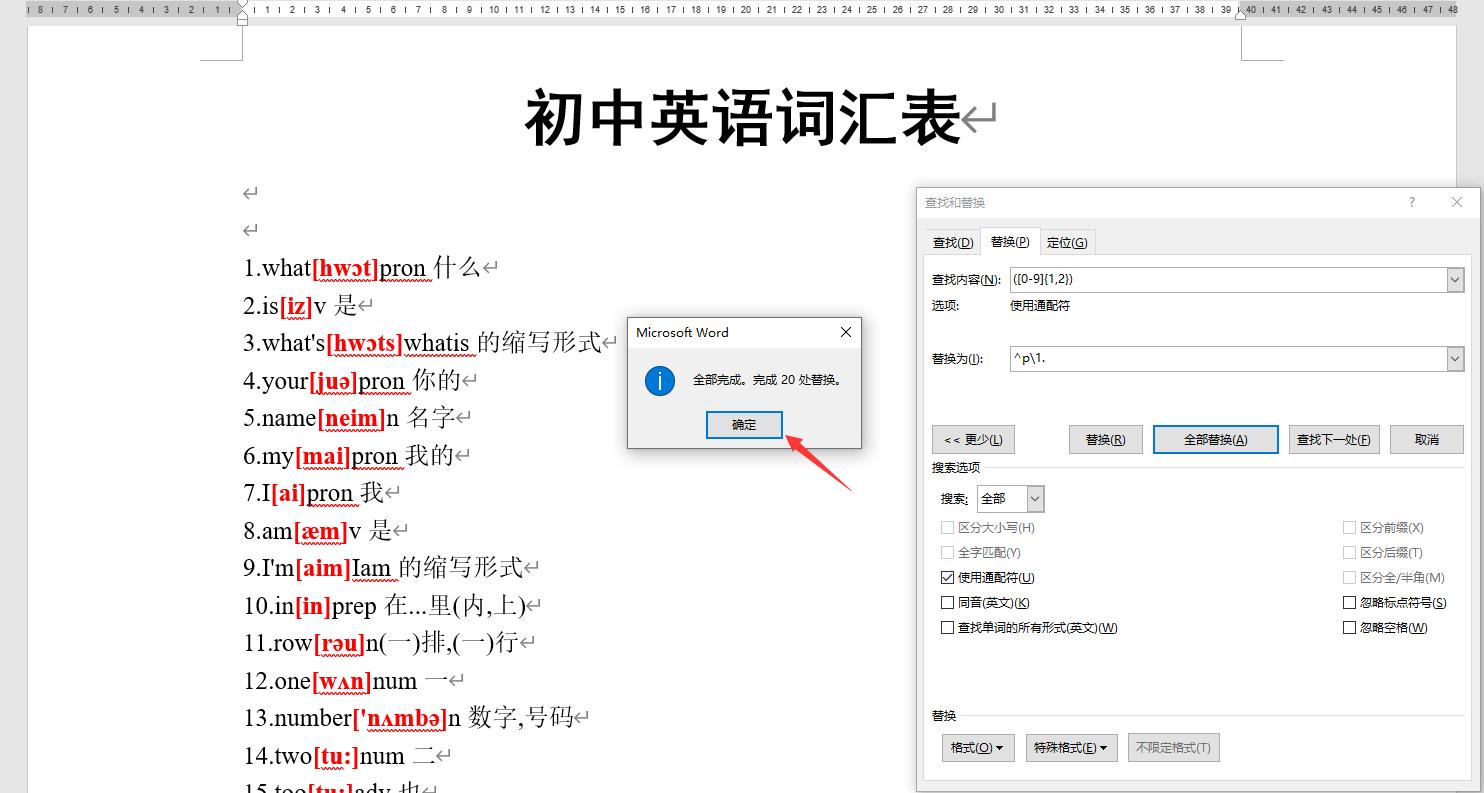The width and height of the screenshot is (1484, 793).
Task: Click the line 5.name[neim]n 名字
Action: tap(348, 418)
